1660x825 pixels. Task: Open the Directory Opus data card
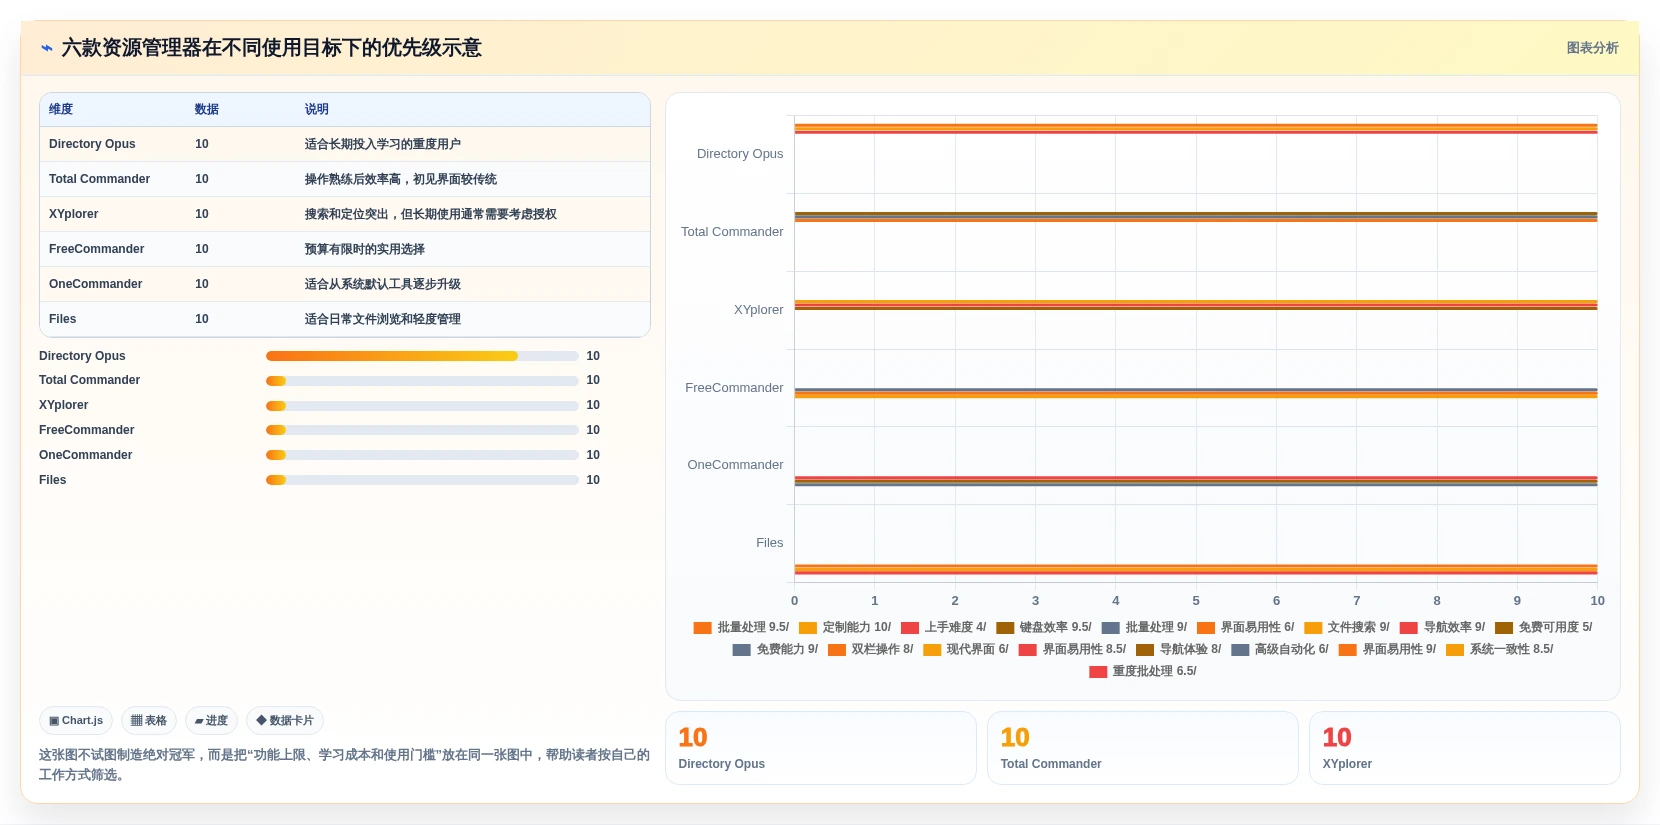(821, 748)
